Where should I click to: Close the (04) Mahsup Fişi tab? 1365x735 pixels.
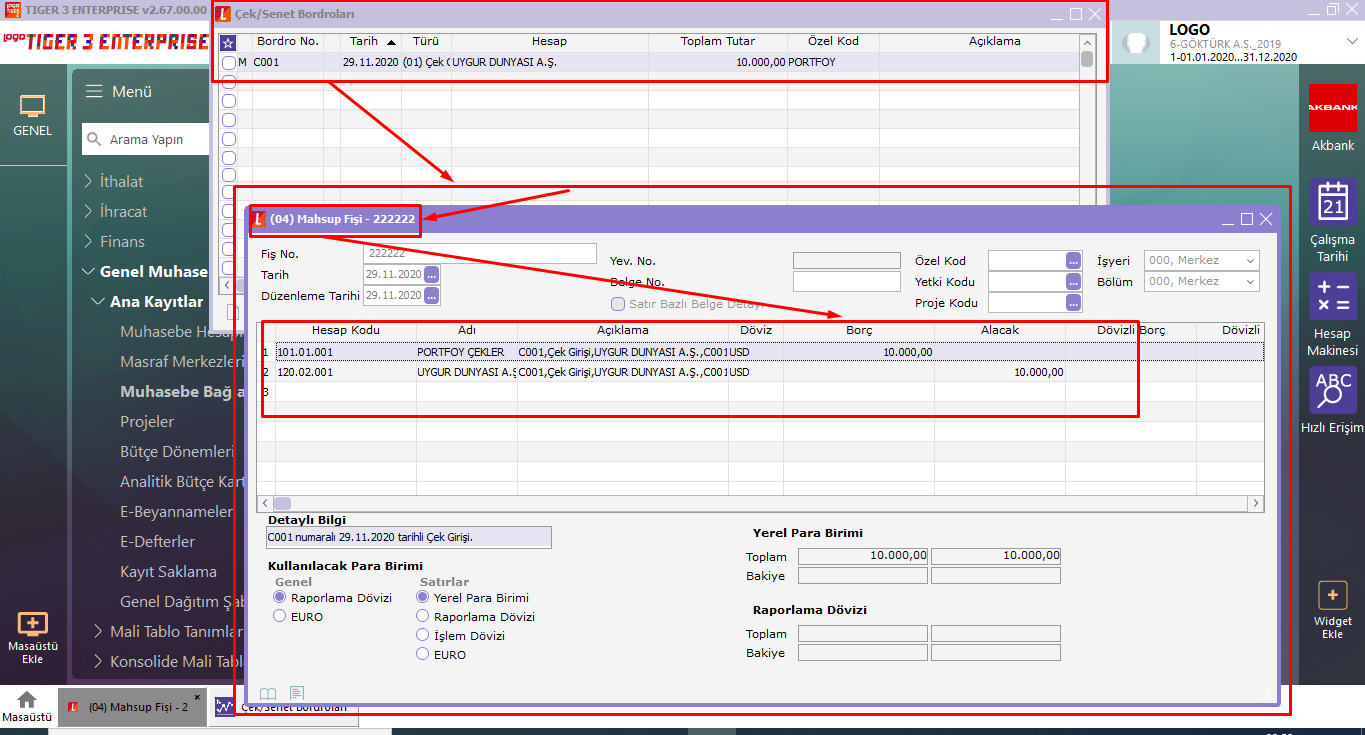197,697
